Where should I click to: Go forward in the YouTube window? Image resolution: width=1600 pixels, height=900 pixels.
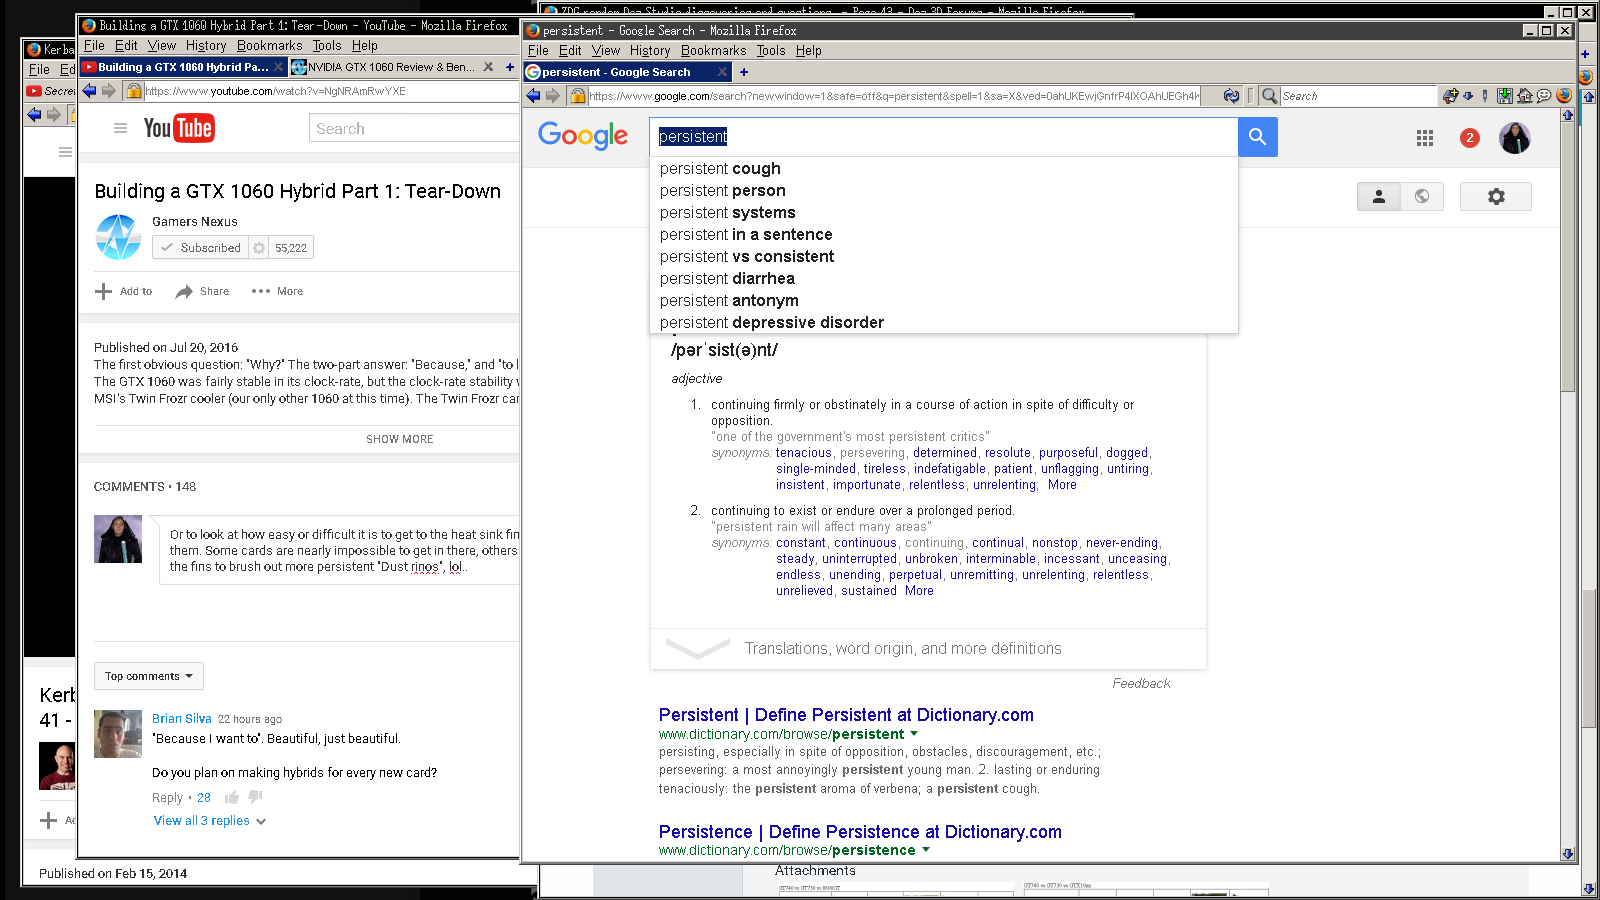pyautogui.click(x=108, y=91)
